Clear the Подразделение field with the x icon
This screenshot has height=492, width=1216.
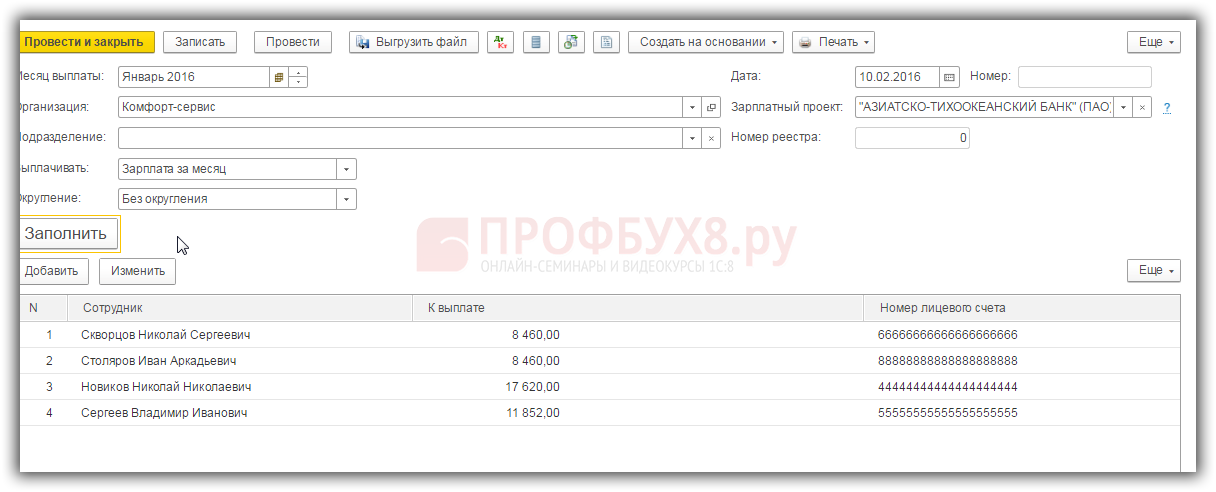[x=711, y=138]
